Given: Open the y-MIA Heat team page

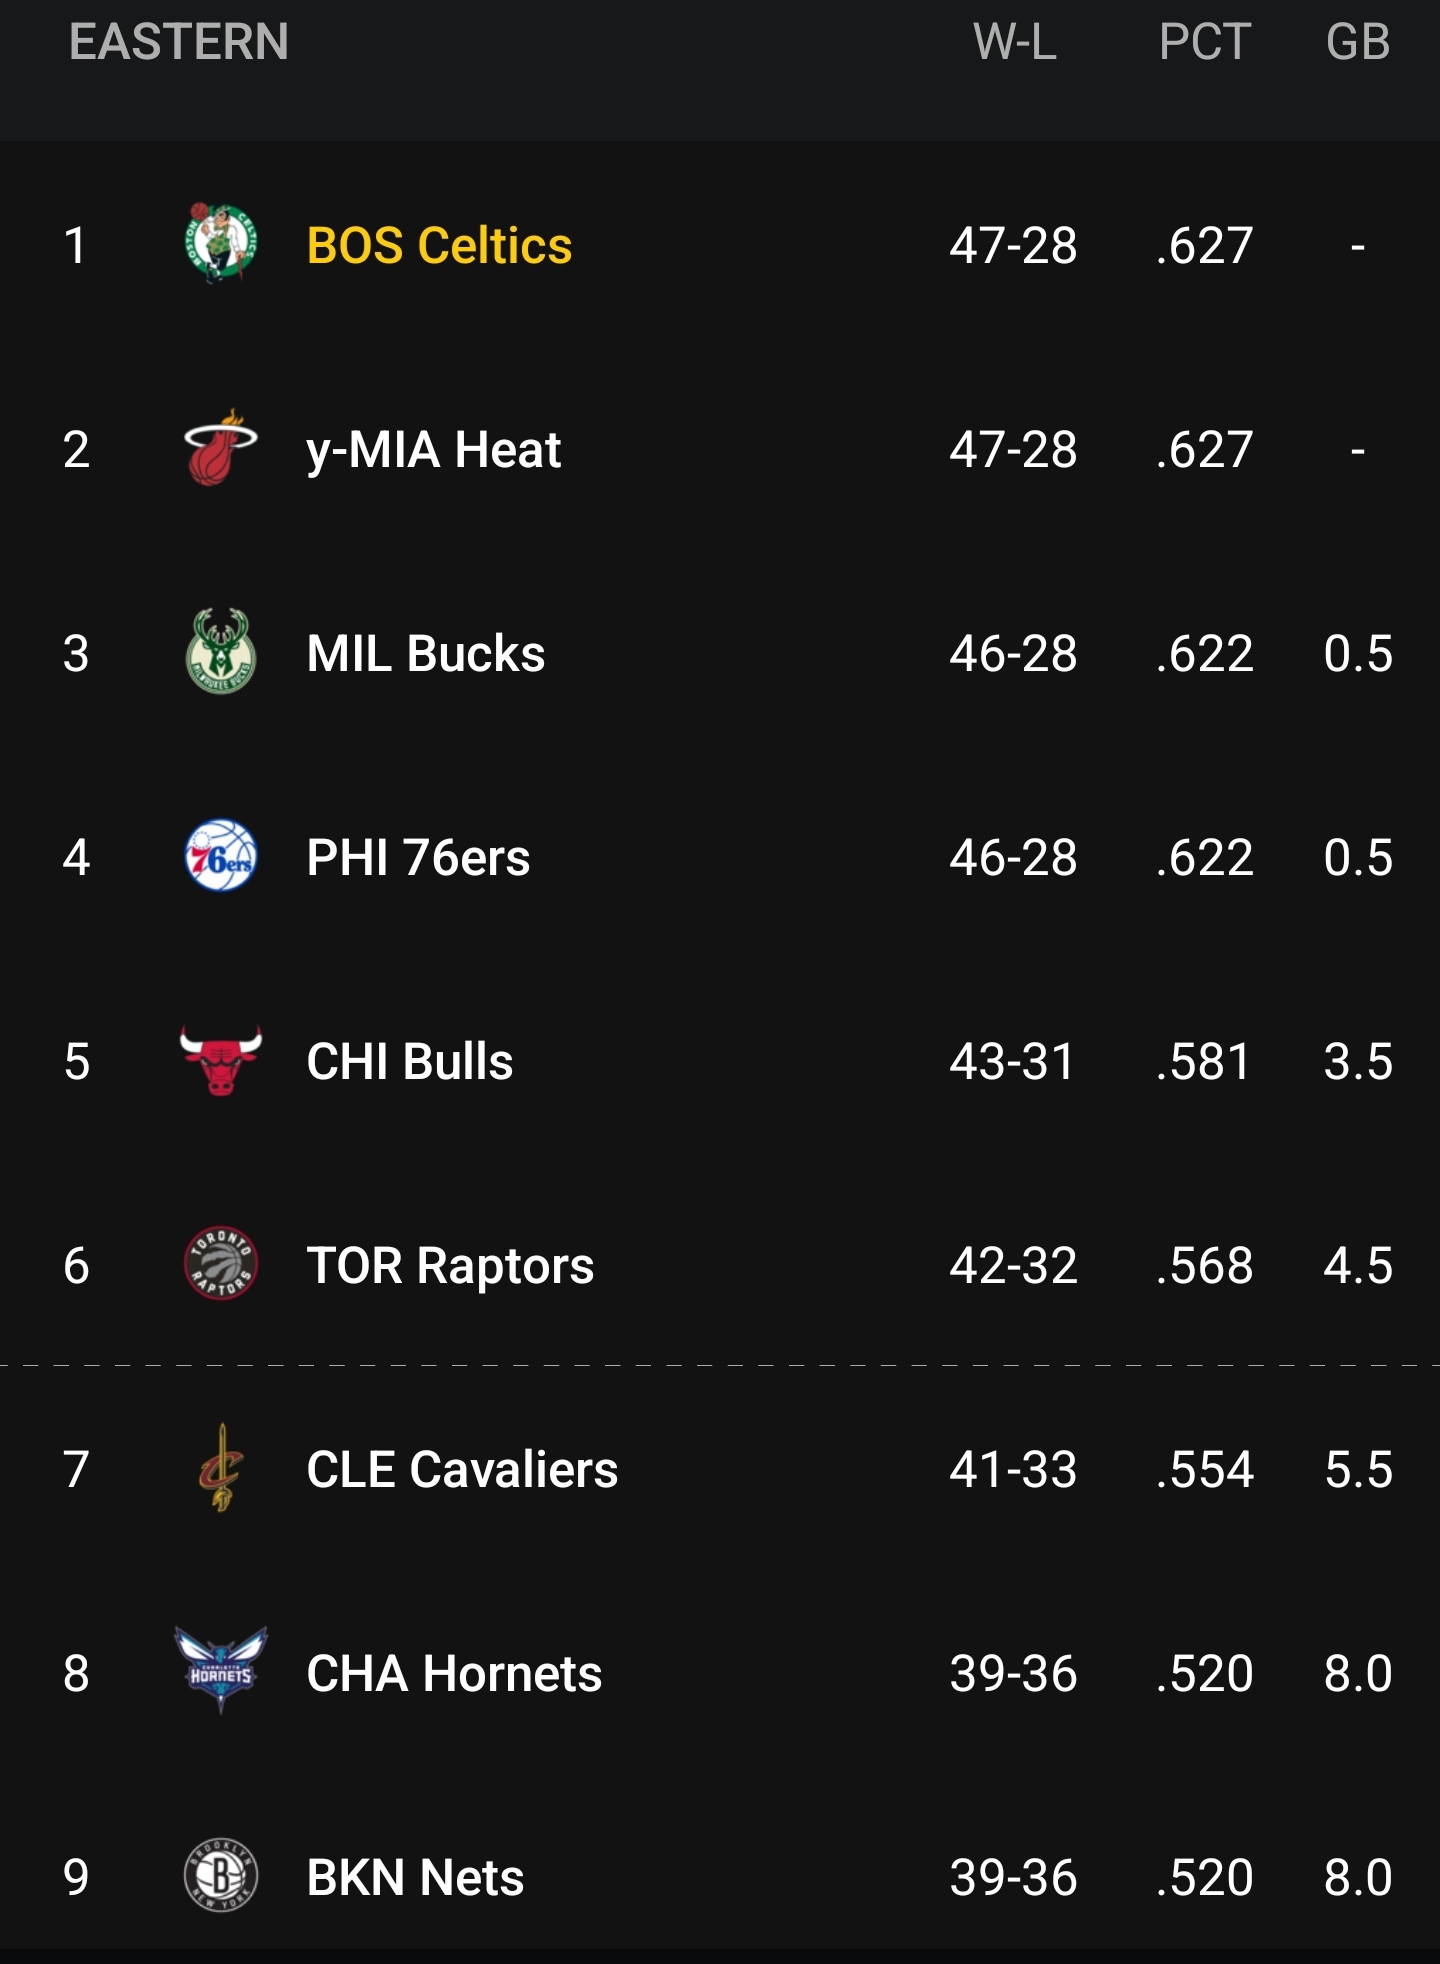Looking at the screenshot, I should tap(435, 448).
